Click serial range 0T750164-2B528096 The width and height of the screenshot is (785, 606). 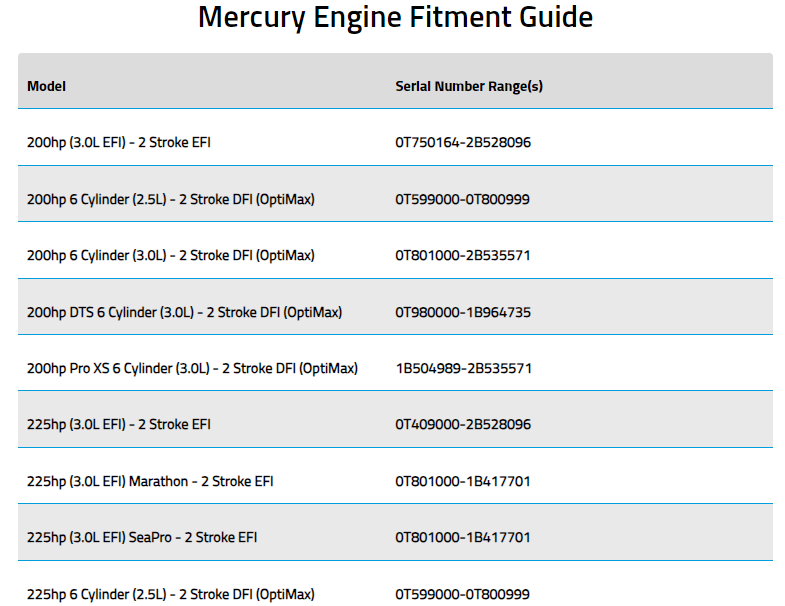click(x=463, y=142)
